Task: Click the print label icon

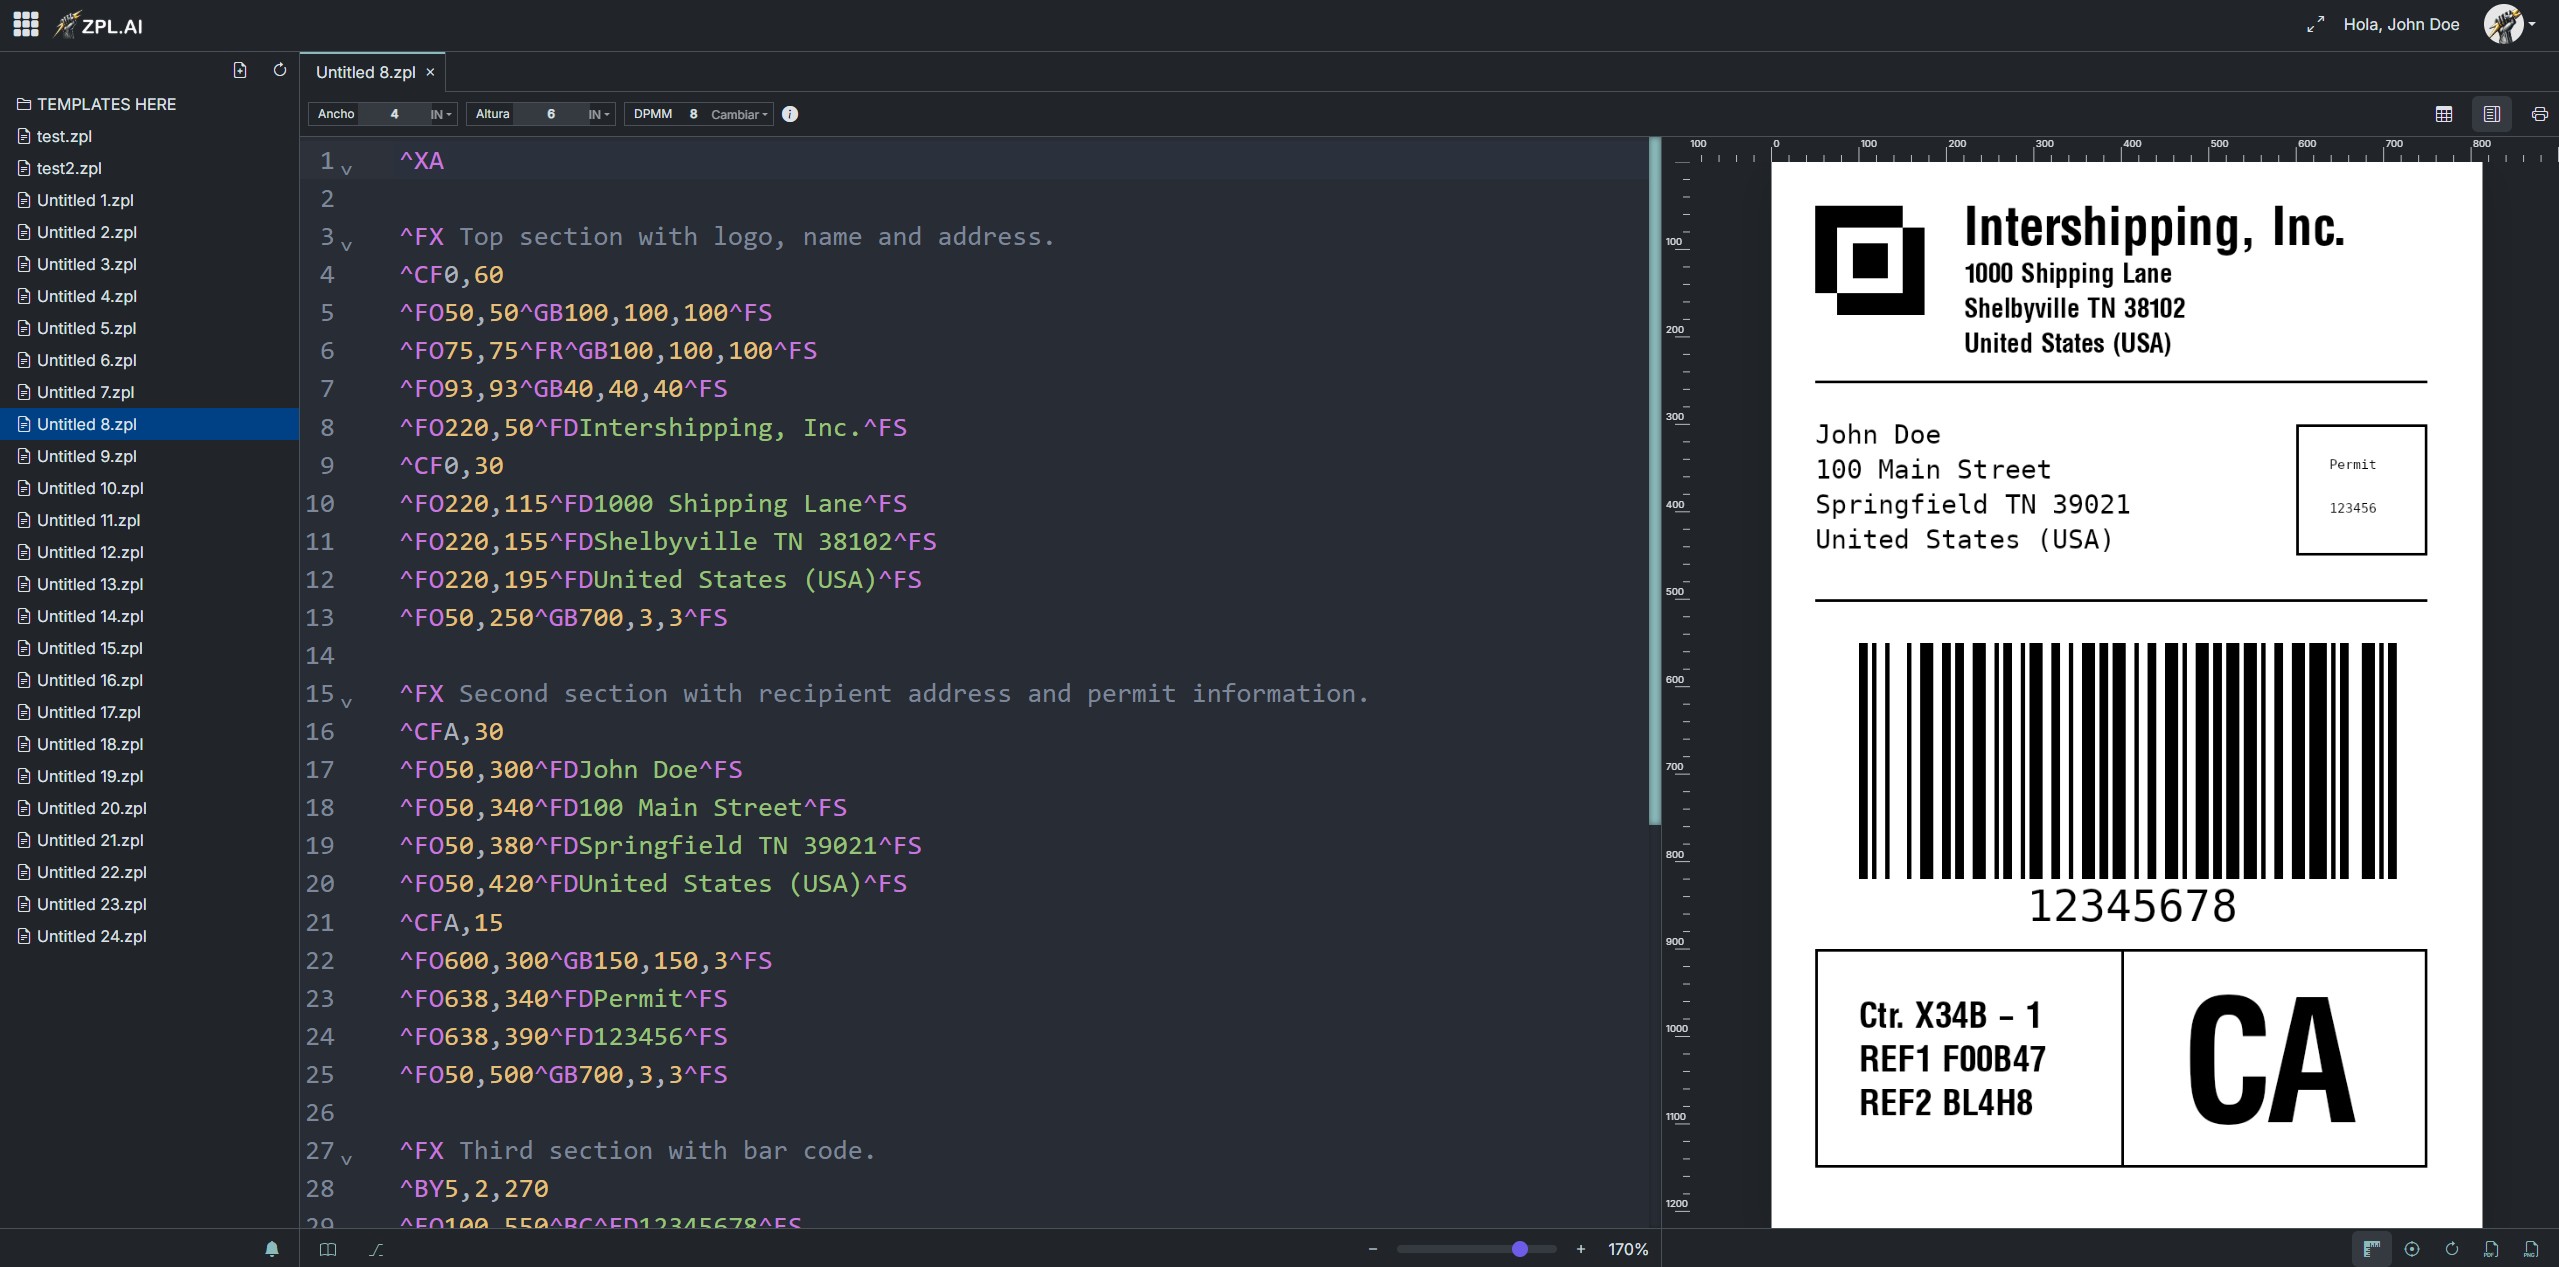Action: (2539, 114)
